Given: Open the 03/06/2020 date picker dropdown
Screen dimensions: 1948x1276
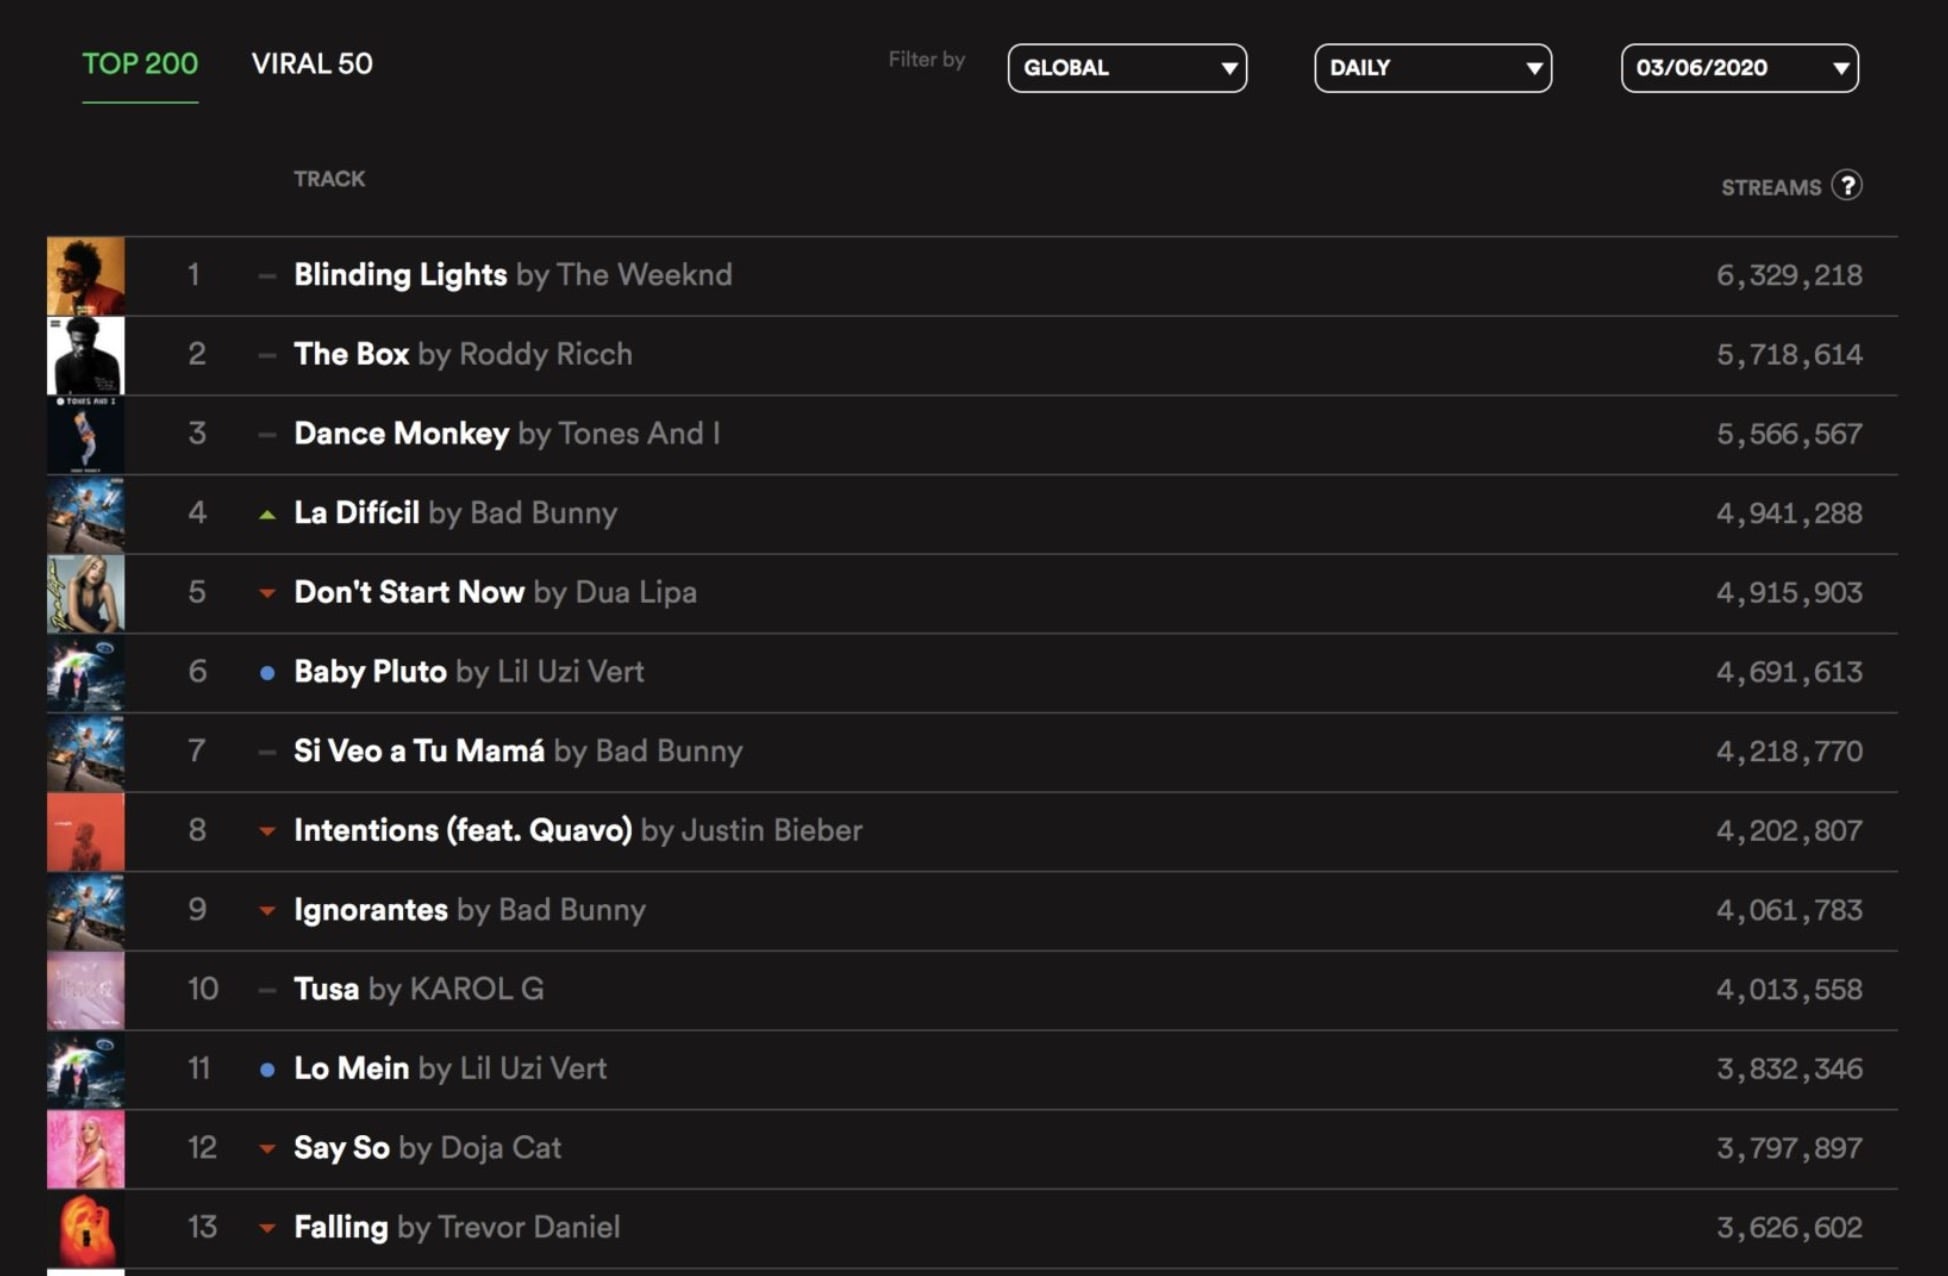Looking at the screenshot, I should 1739,68.
